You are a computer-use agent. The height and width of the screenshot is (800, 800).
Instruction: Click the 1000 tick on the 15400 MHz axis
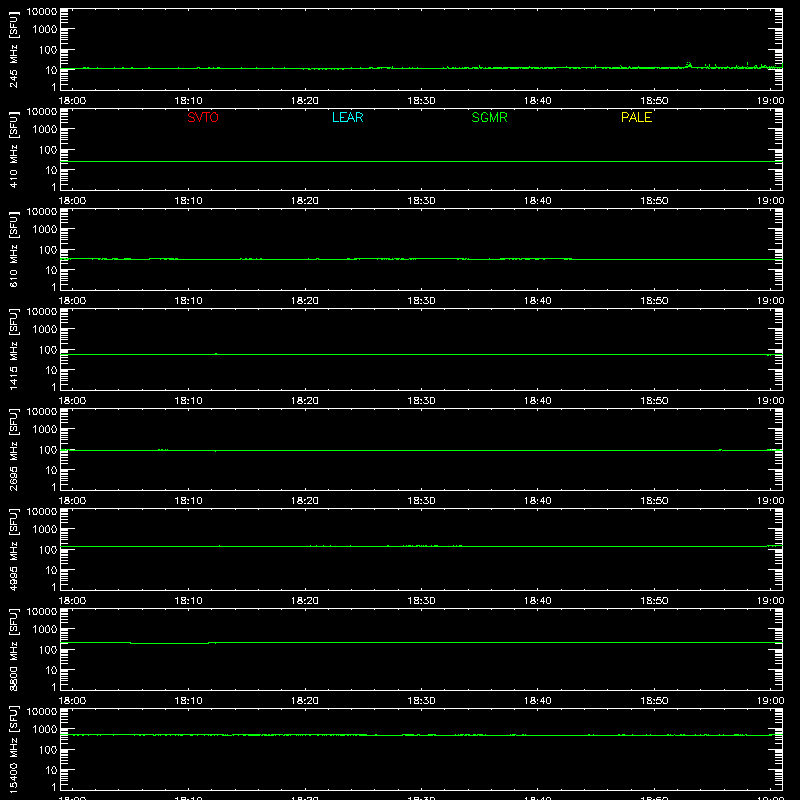point(45,730)
